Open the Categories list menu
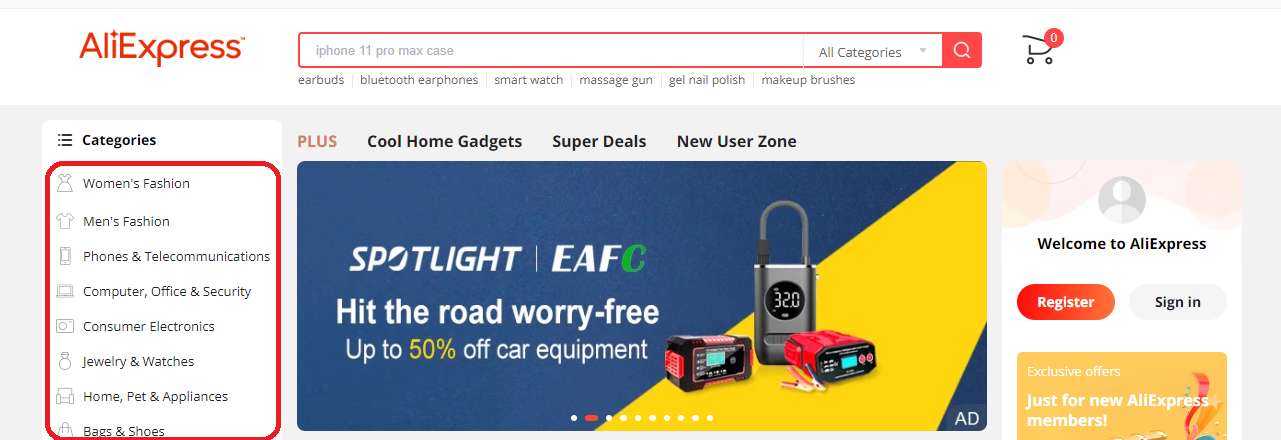 pyautogui.click(x=107, y=140)
